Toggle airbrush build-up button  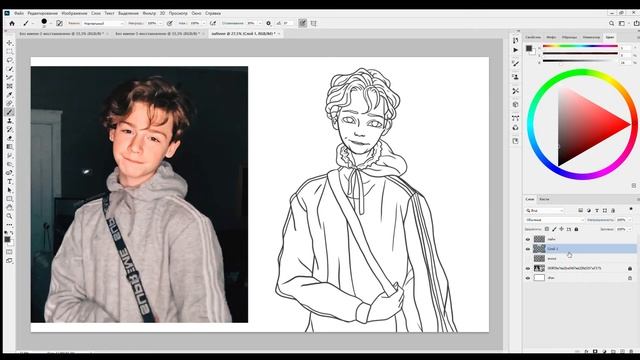click(x=213, y=23)
